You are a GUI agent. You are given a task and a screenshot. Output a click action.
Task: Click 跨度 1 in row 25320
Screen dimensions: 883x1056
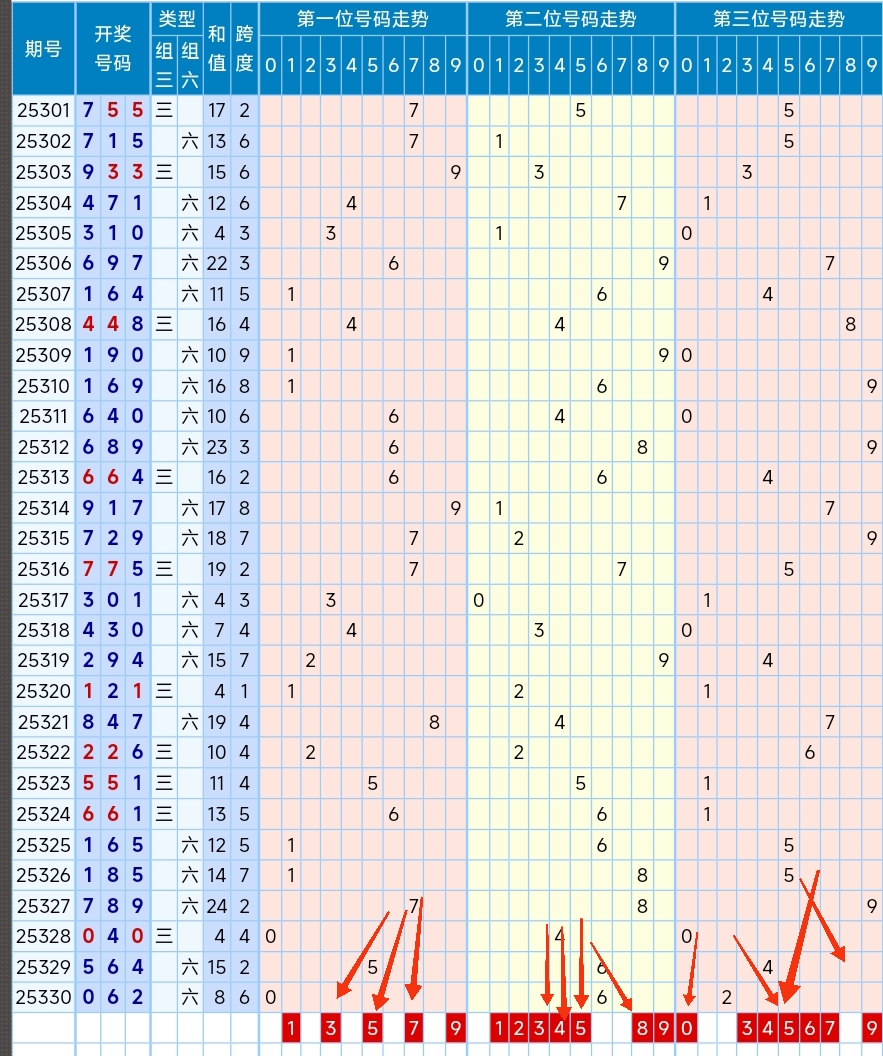(244, 692)
